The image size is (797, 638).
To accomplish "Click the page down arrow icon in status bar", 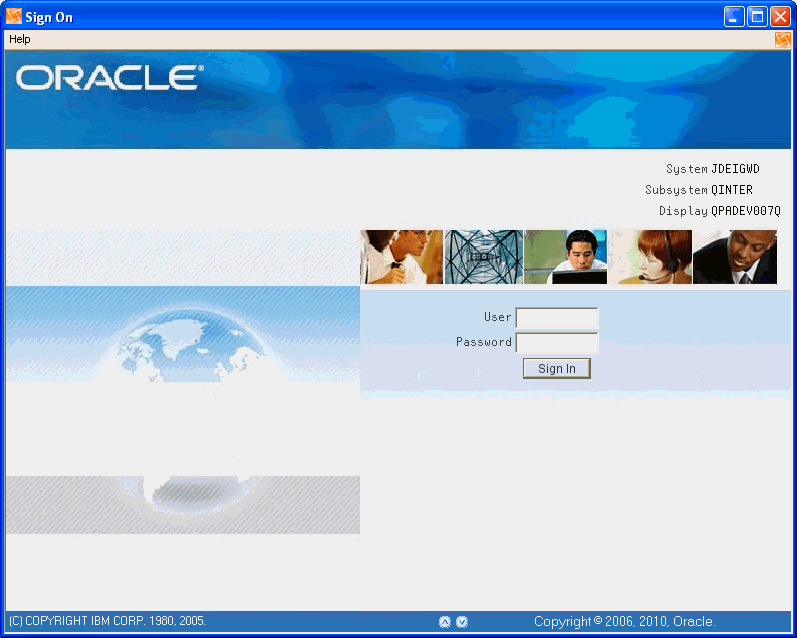I will 462,621.
